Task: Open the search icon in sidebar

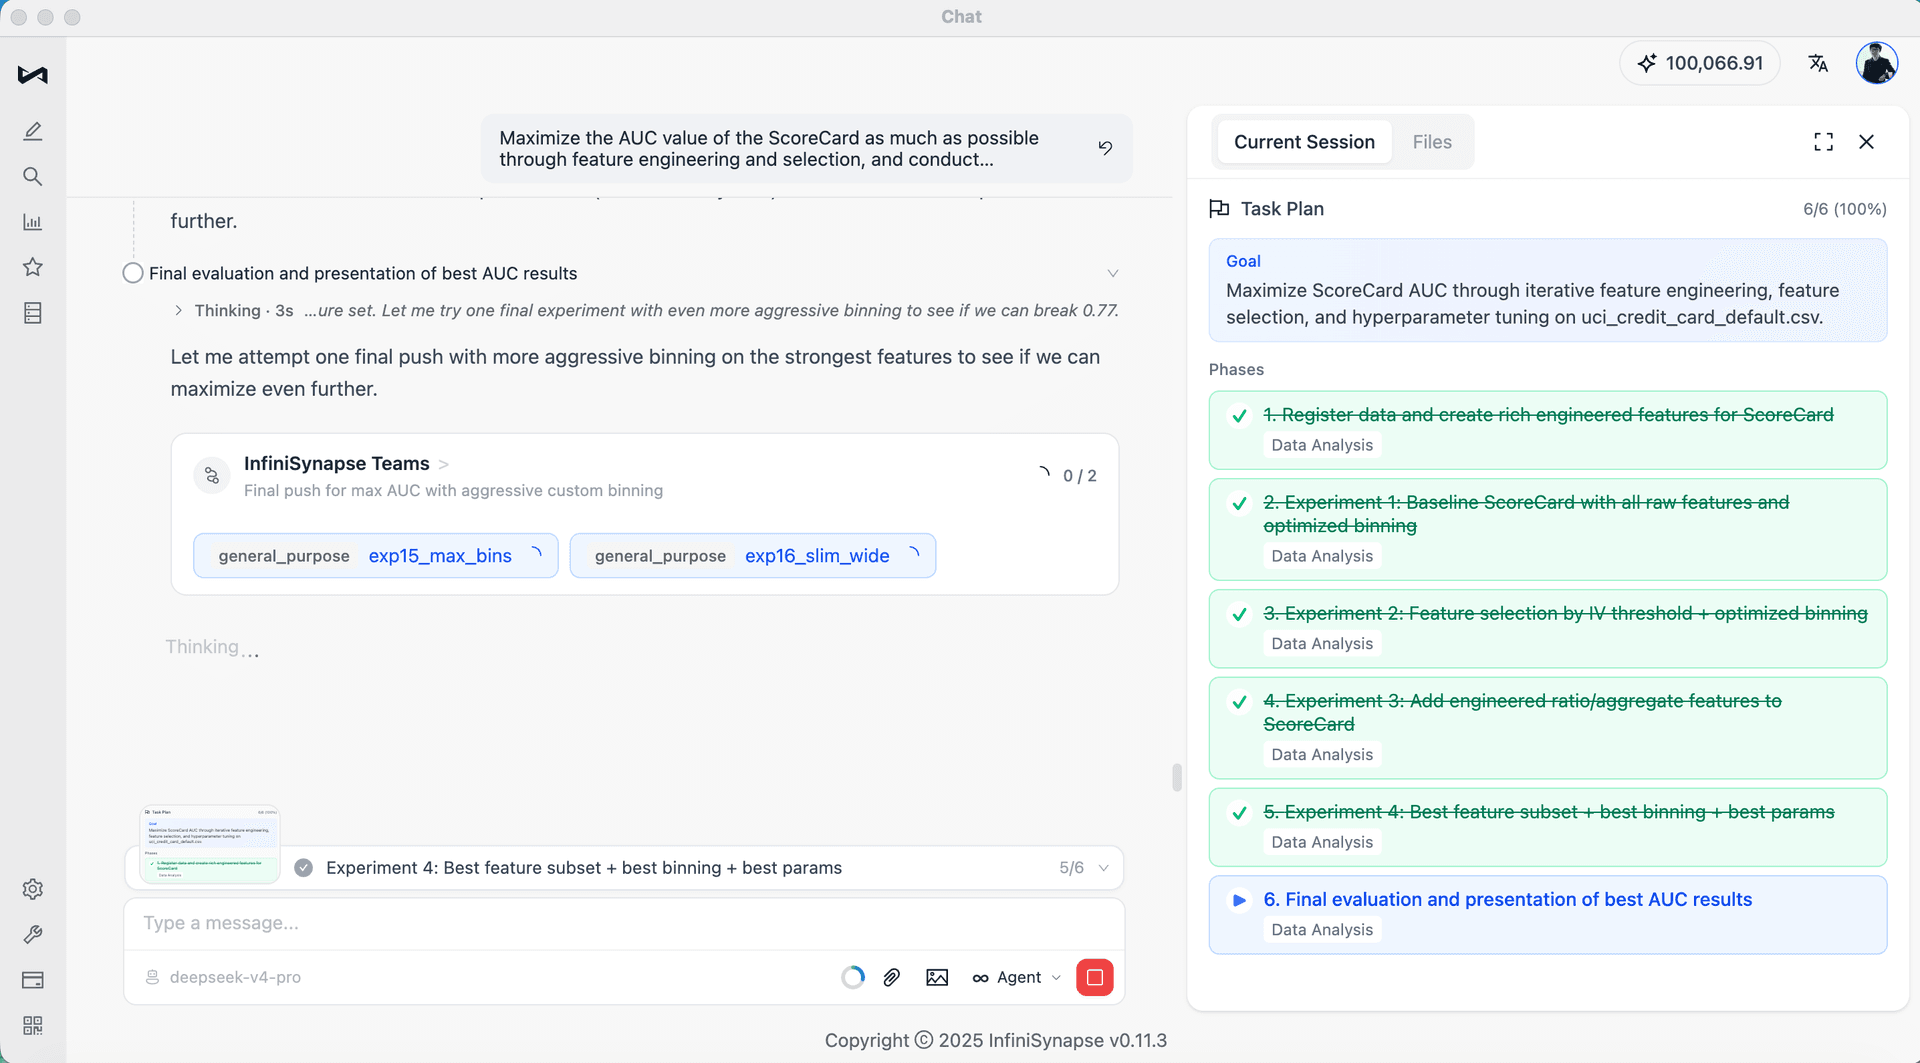Action: (x=33, y=177)
